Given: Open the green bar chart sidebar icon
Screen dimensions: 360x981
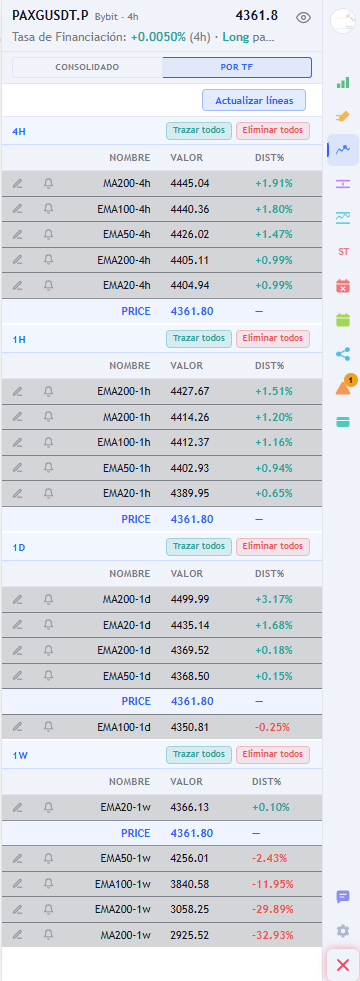Looking at the screenshot, I should click(343, 83).
